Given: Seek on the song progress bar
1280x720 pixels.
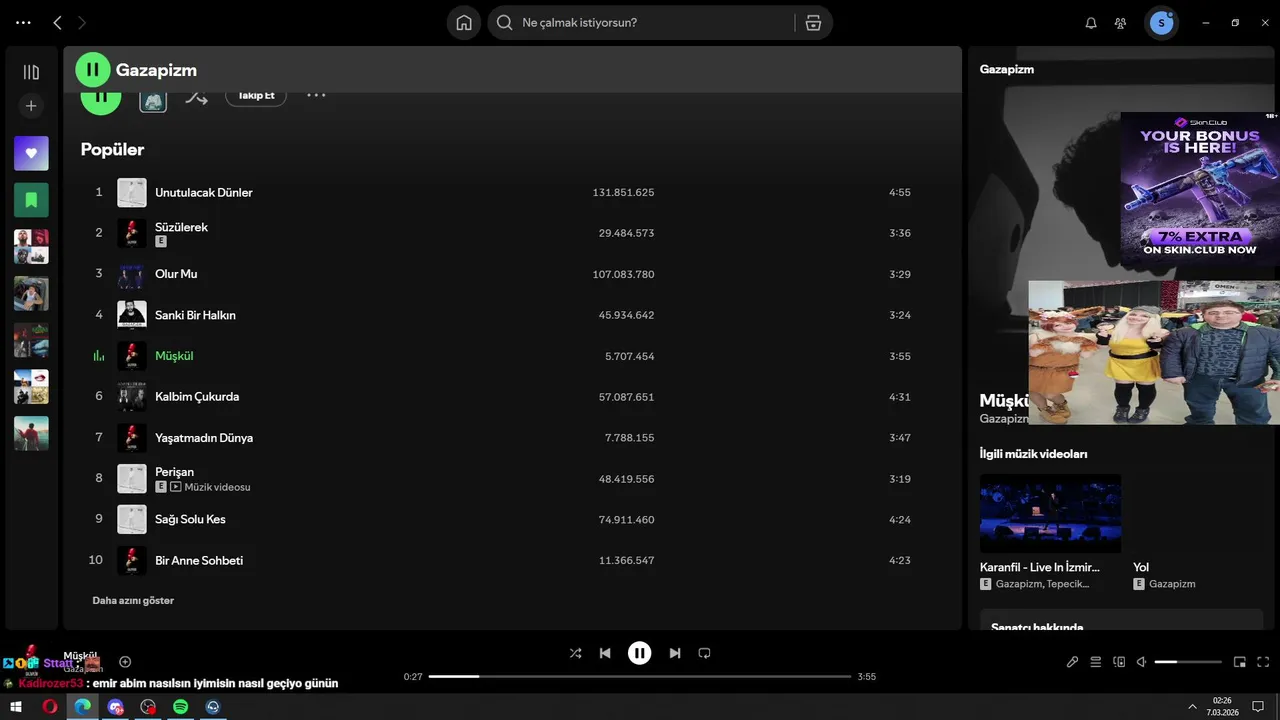Looking at the screenshot, I should coord(640,677).
